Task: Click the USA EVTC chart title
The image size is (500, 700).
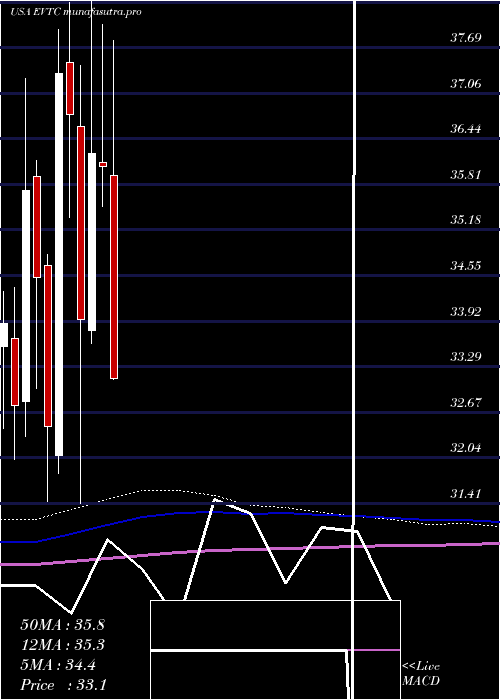Action: tap(76, 12)
